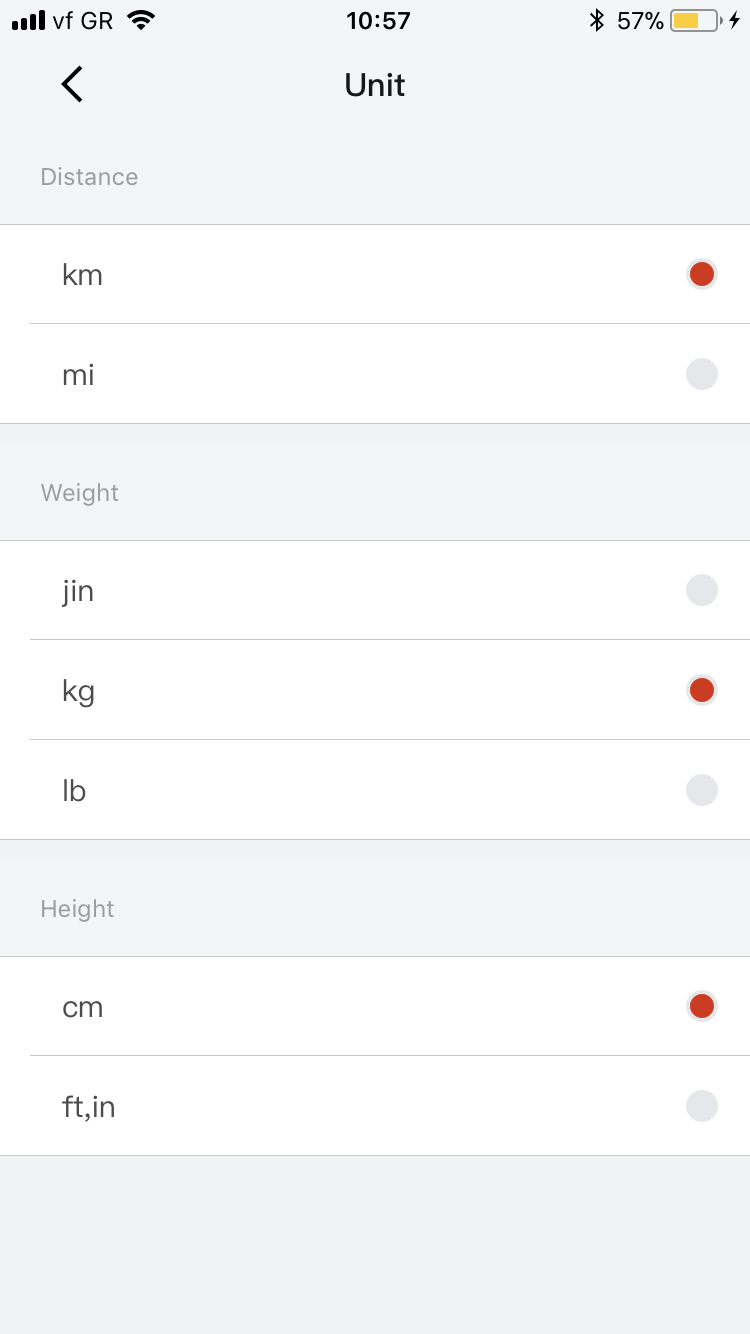Select the mi radio button
750x1334 pixels.
coord(702,374)
